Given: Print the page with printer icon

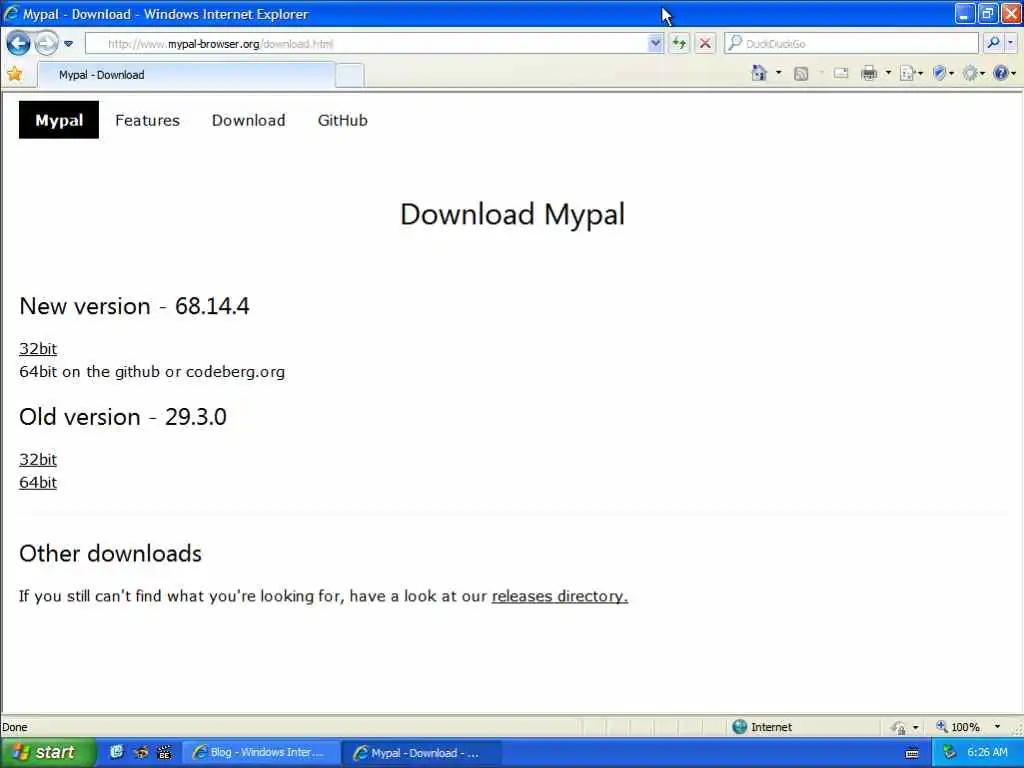Looking at the screenshot, I should (869, 74).
